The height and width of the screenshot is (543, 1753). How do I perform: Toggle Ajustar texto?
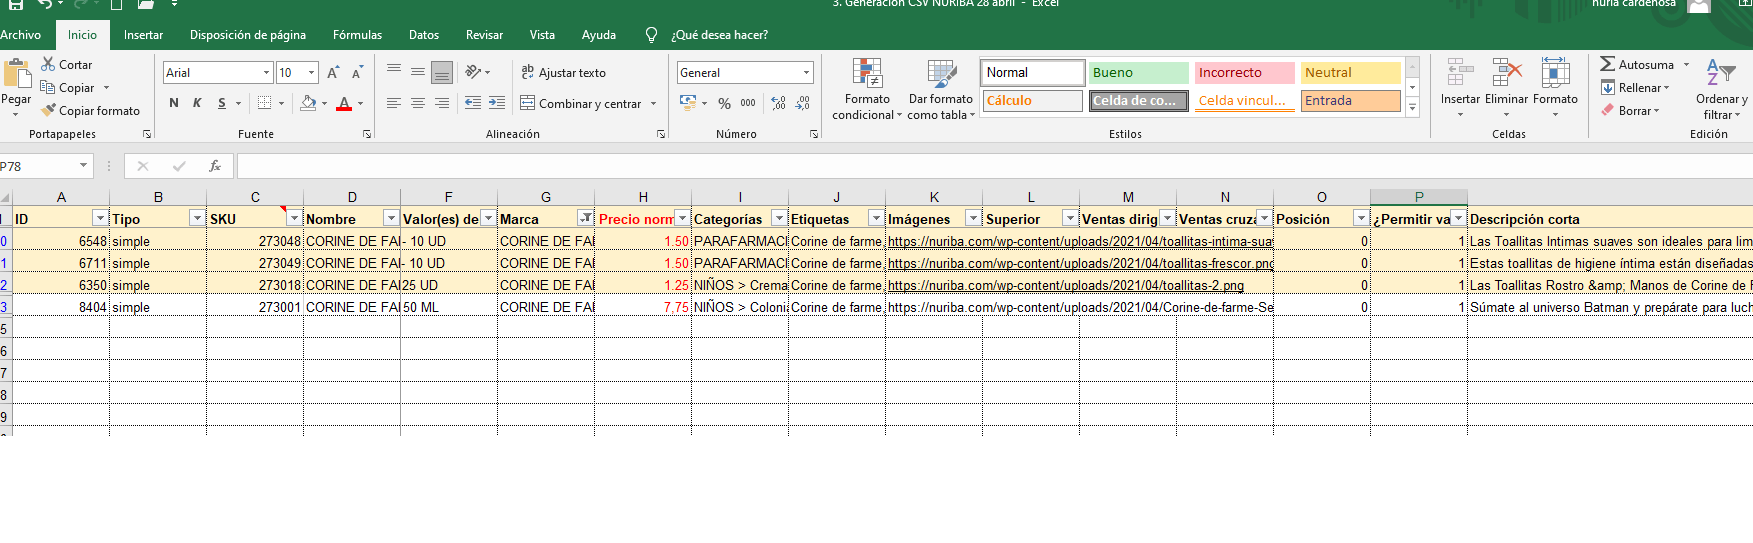pos(563,72)
